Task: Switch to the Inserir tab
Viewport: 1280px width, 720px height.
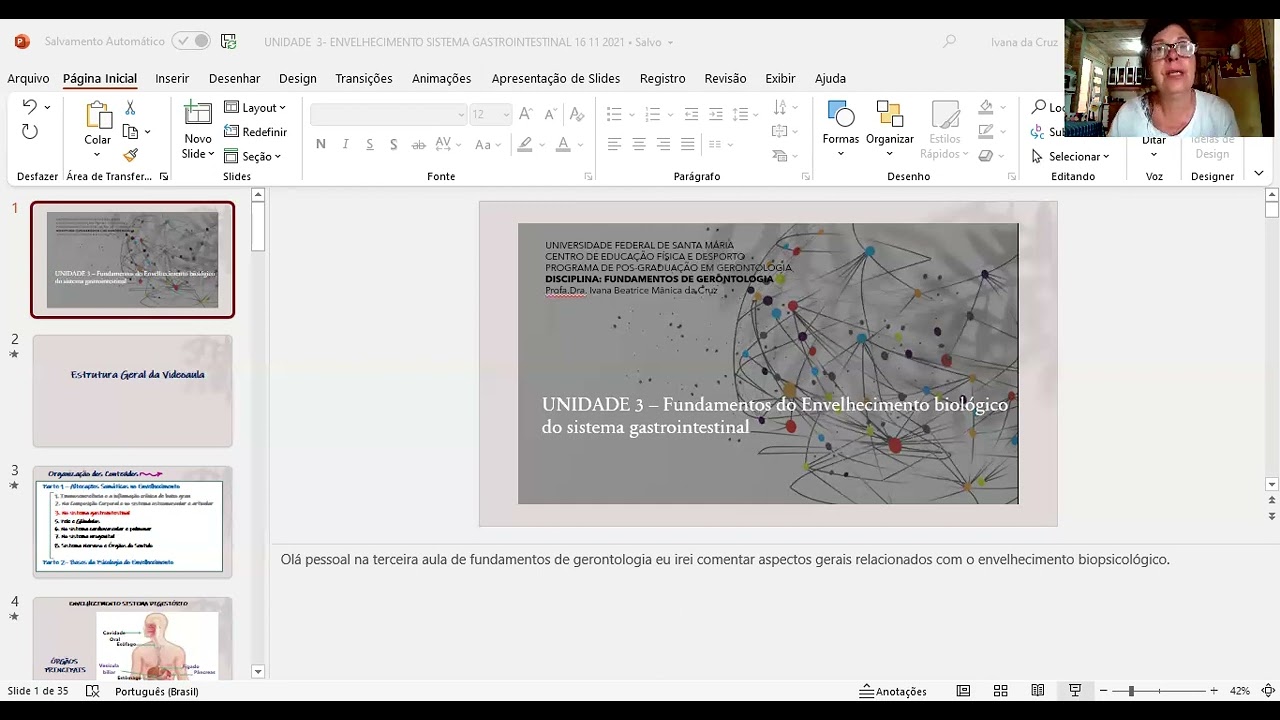Action: pos(172,78)
